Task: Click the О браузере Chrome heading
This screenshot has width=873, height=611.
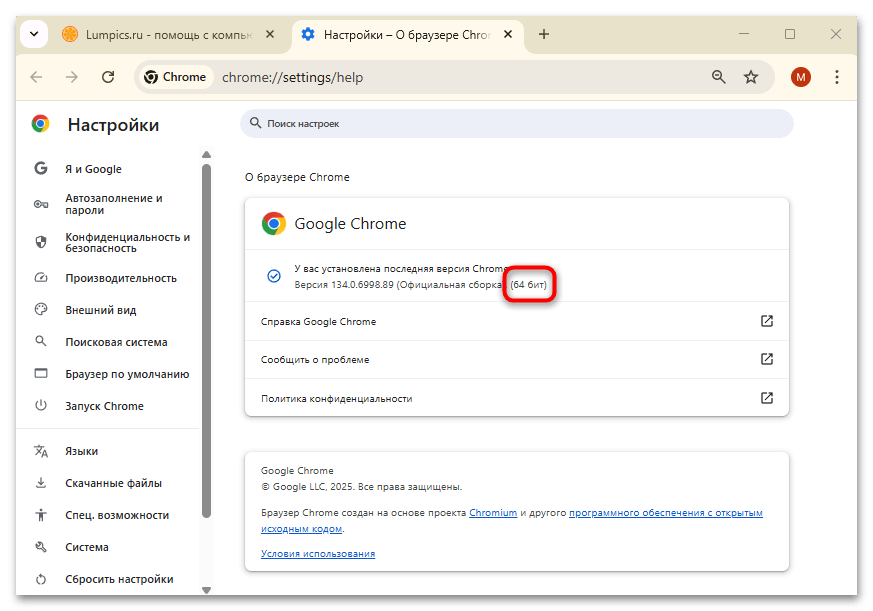Action: pyautogui.click(x=297, y=177)
